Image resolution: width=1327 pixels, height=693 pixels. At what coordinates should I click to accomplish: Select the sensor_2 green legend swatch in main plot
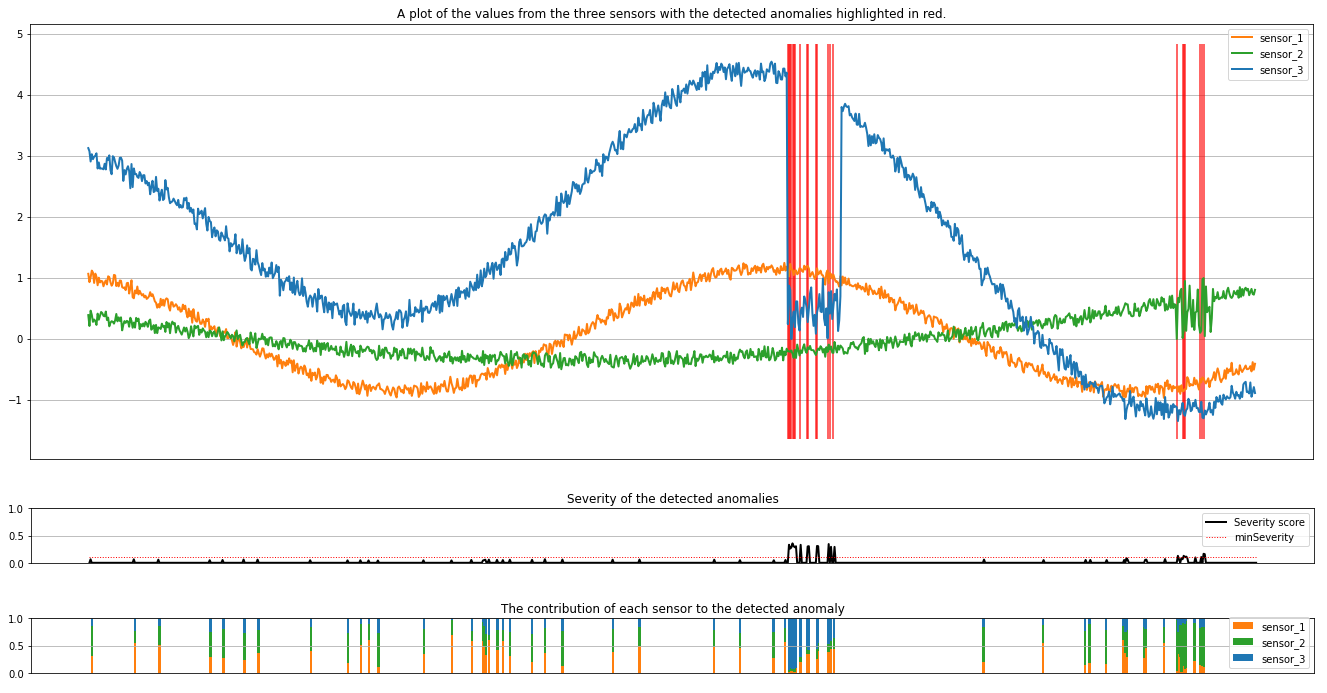click(x=1242, y=55)
